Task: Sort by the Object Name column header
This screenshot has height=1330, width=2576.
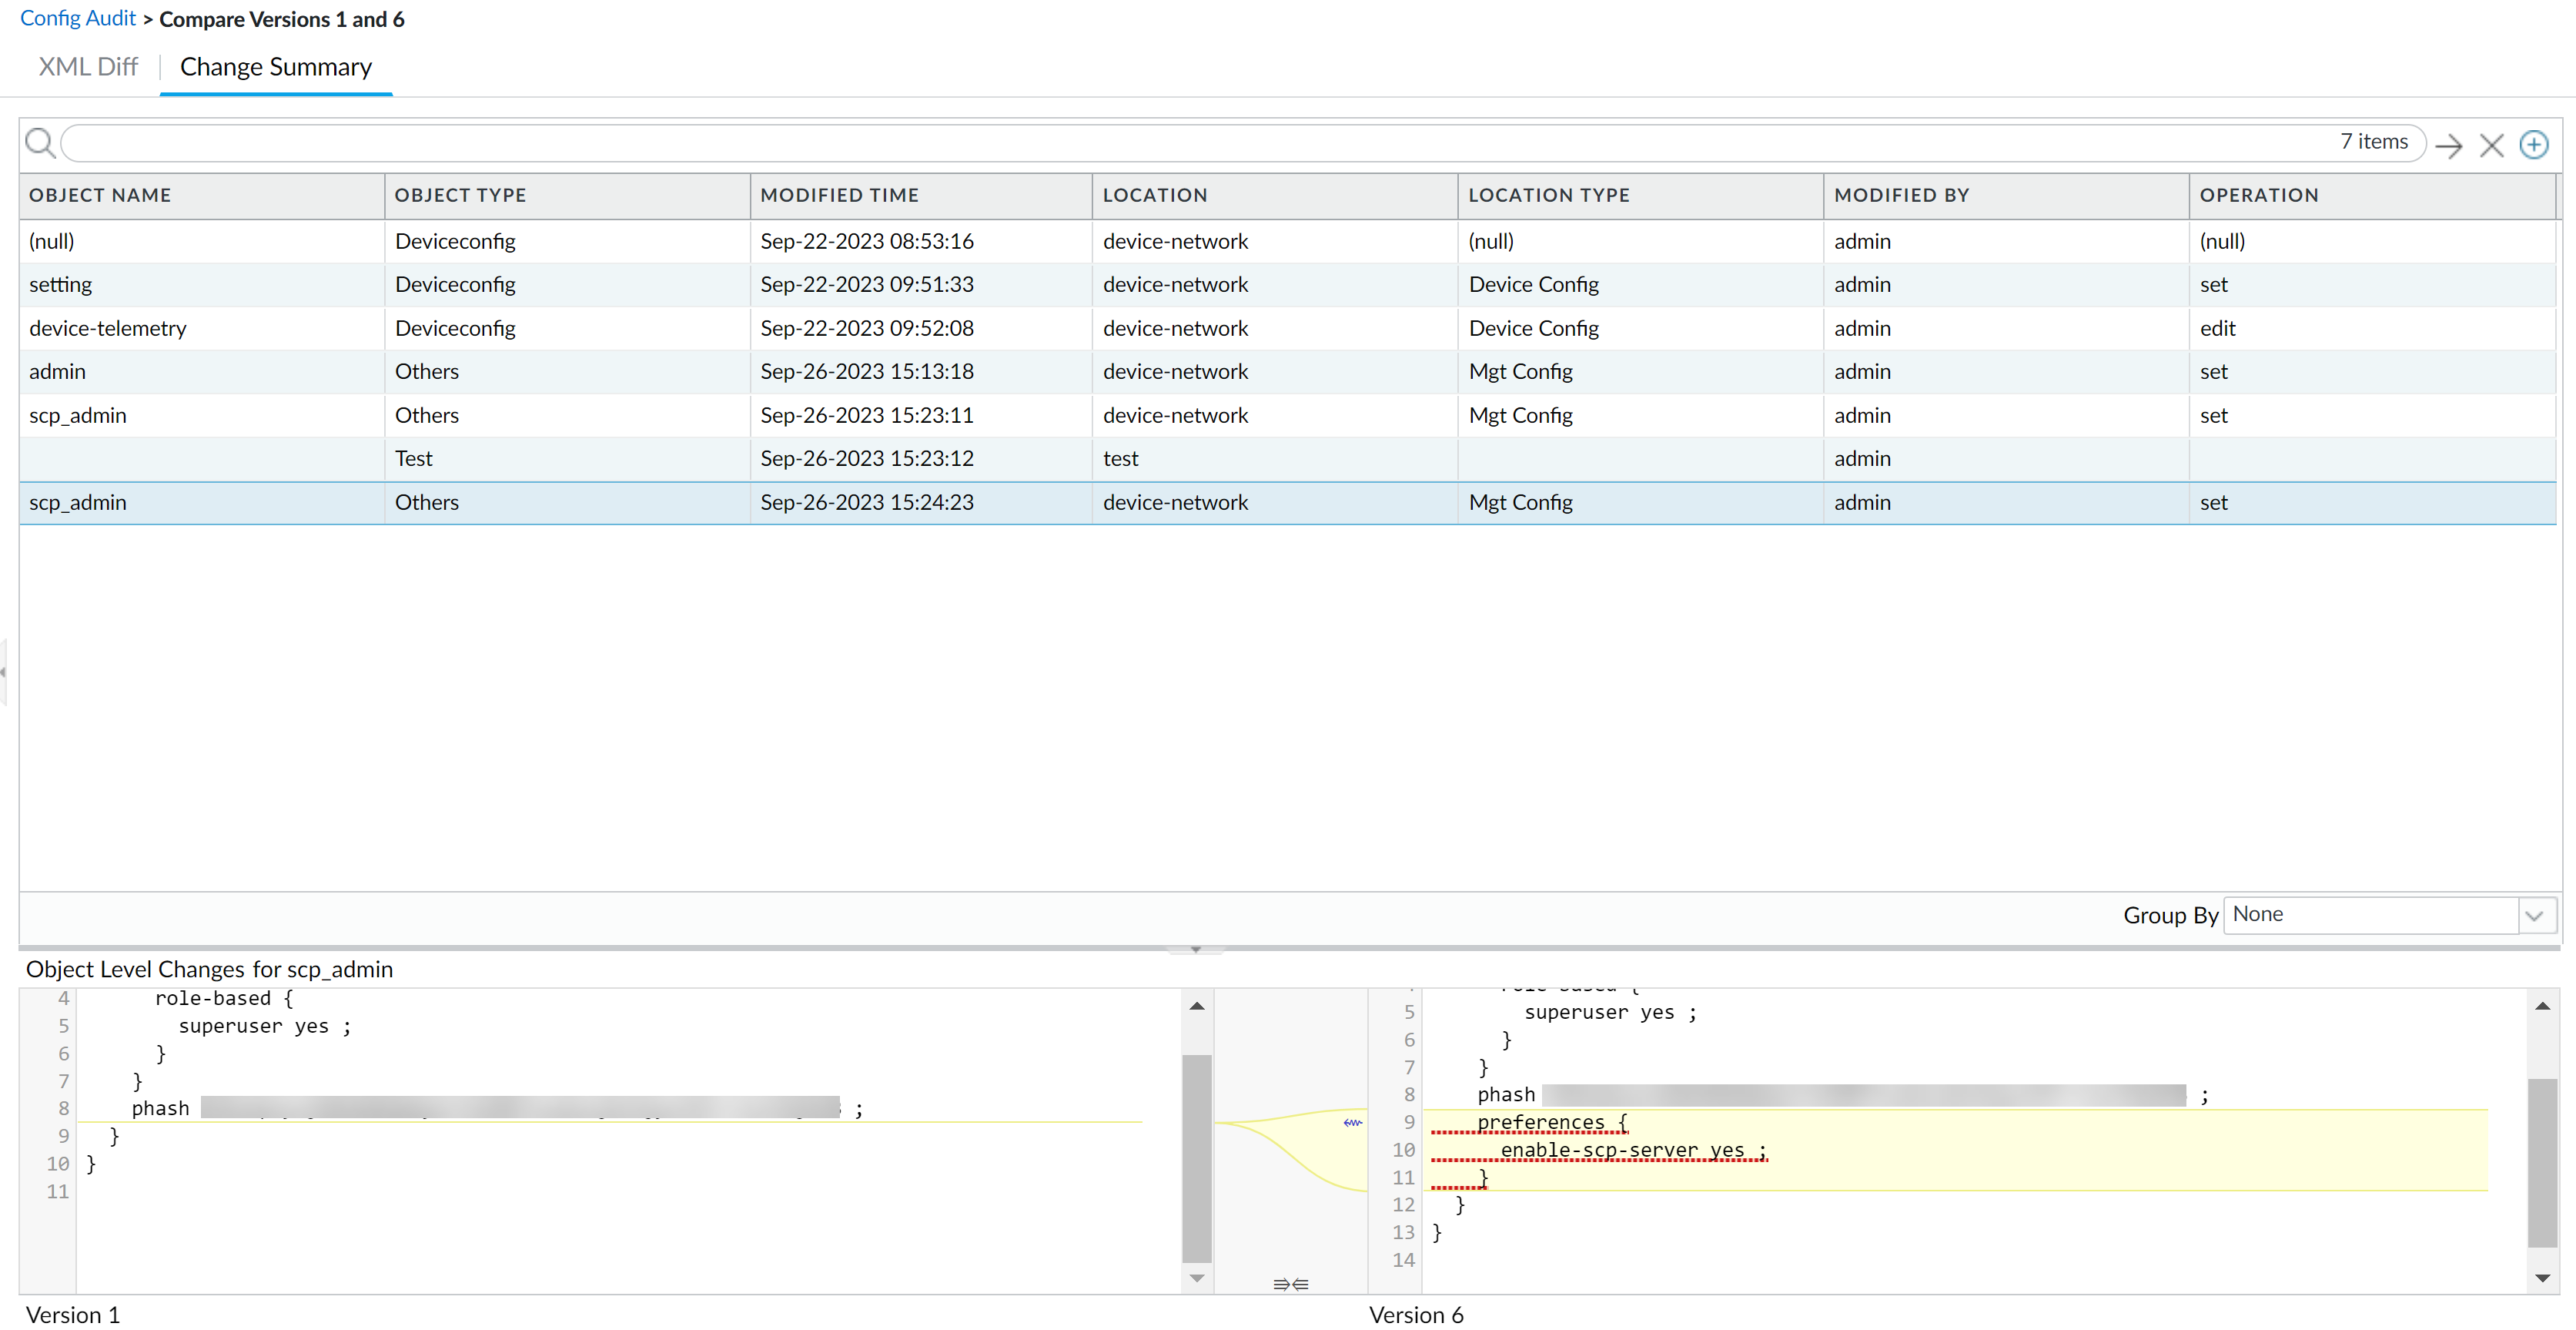Action: click(100, 195)
